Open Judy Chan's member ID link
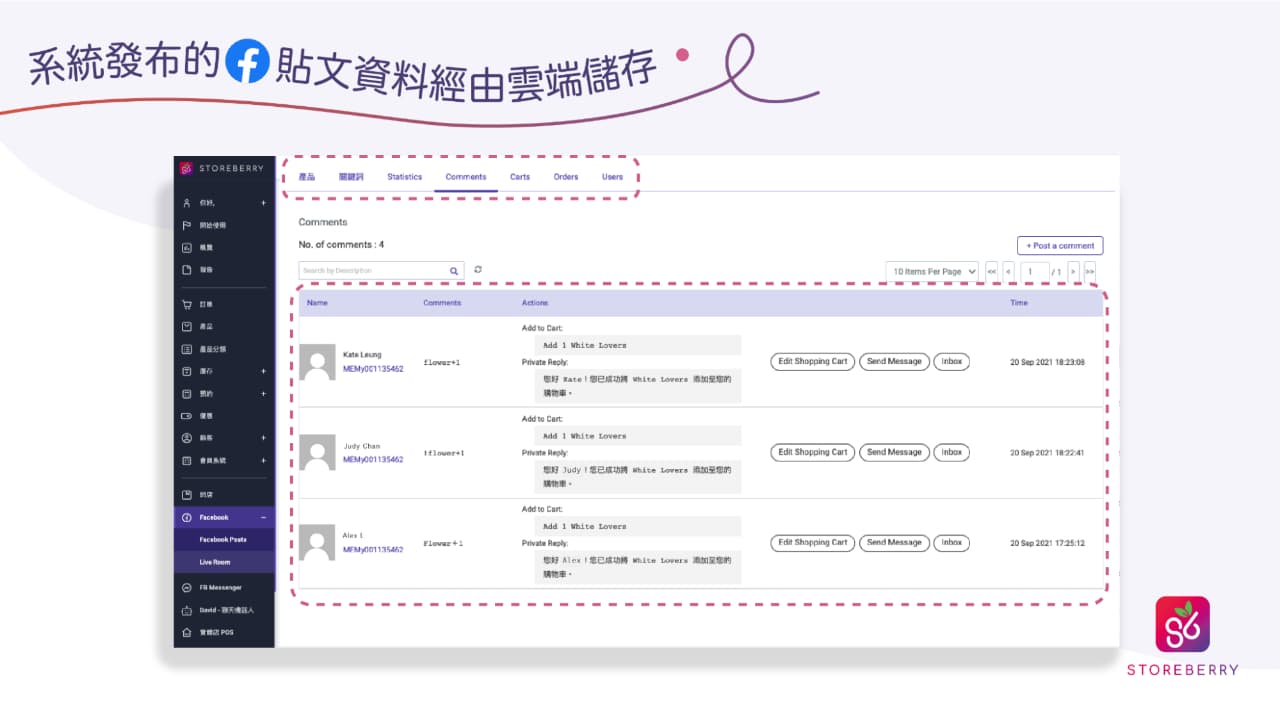1280x702 pixels. pyautogui.click(x=373, y=460)
